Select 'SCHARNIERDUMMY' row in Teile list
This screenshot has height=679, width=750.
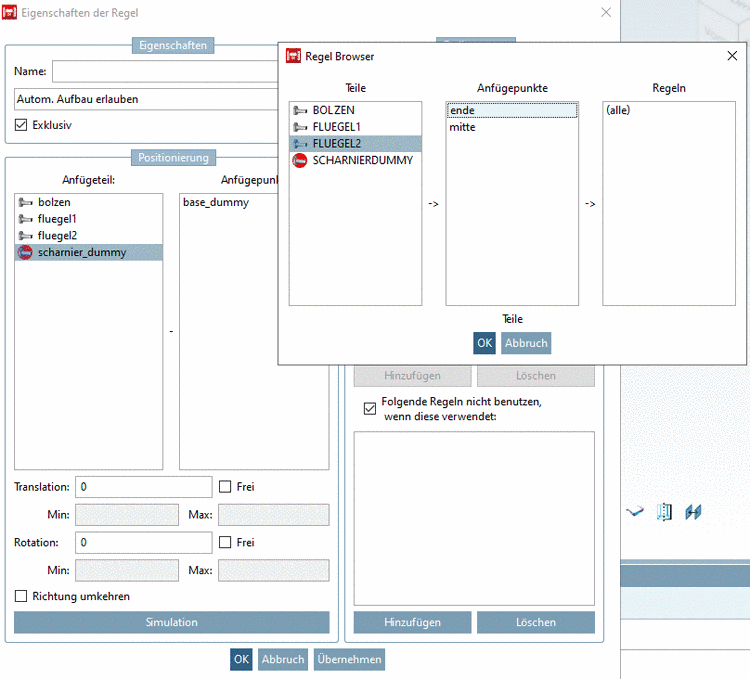[x=355, y=161]
